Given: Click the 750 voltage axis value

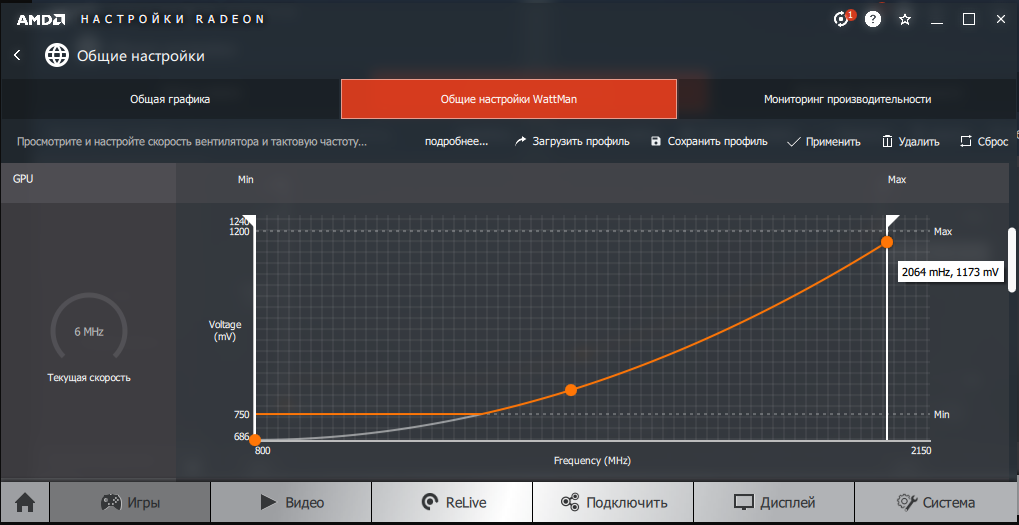Looking at the screenshot, I should click(242, 415).
